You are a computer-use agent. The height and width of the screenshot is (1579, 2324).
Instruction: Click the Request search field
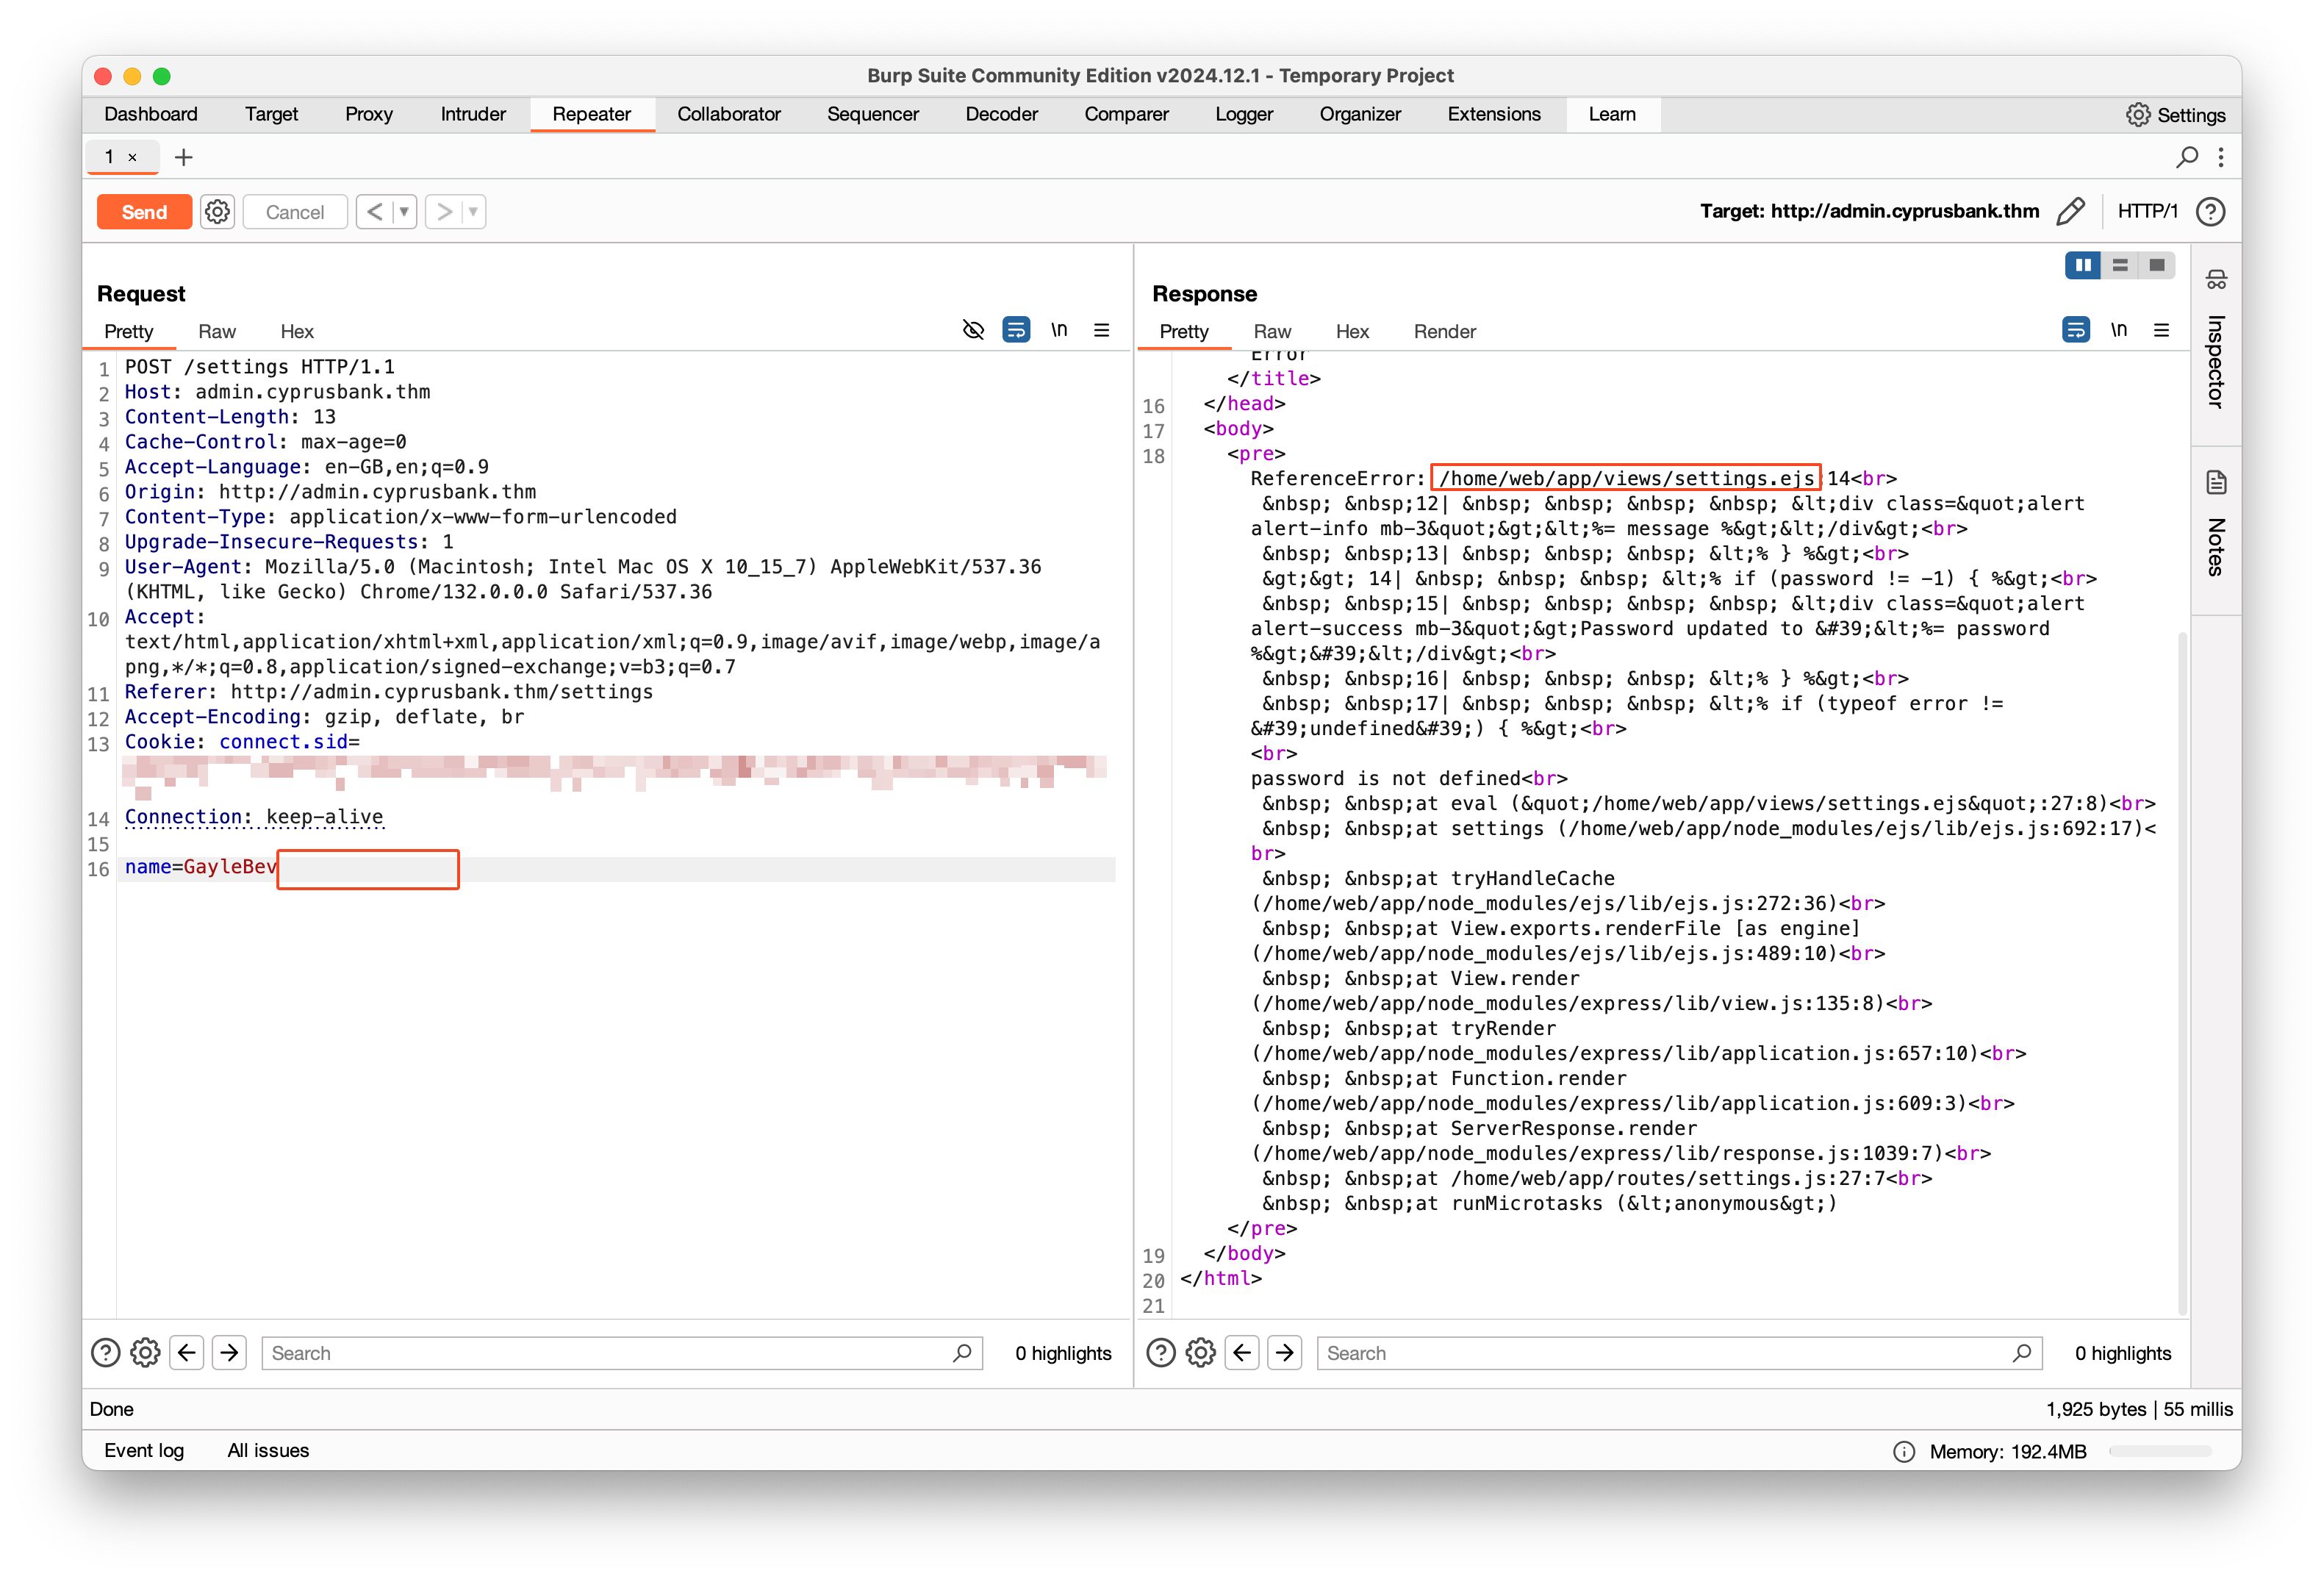tap(622, 1353)
